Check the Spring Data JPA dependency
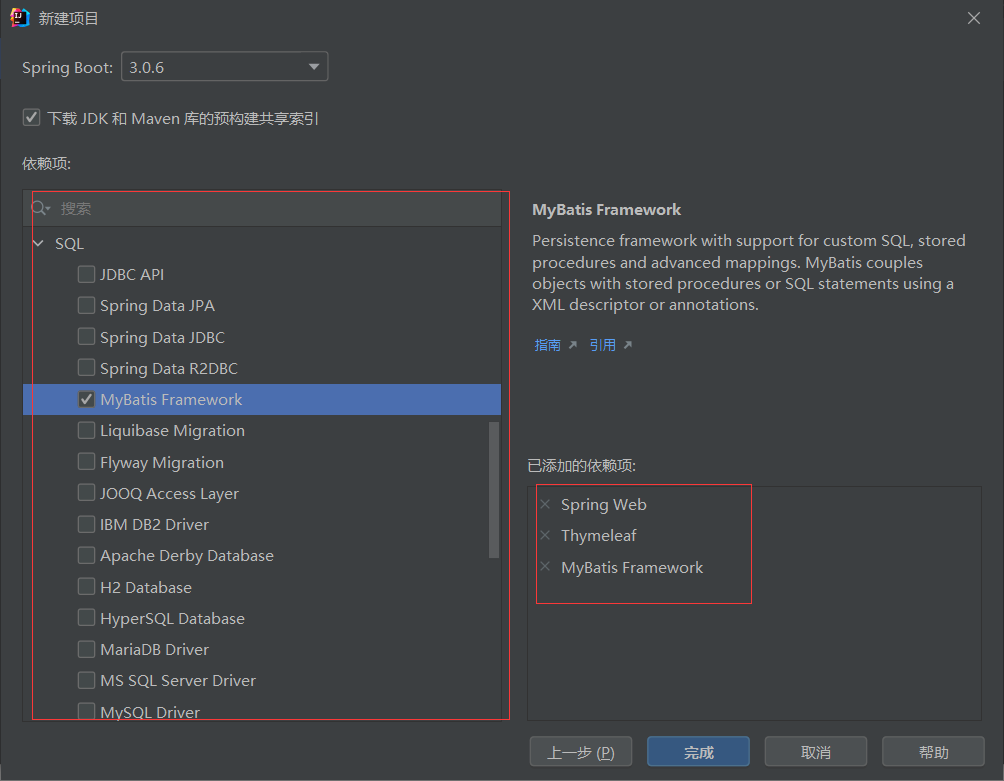The height and width of the screenshot is (781, 1004). pyautogui.click(x=86, y=305)
